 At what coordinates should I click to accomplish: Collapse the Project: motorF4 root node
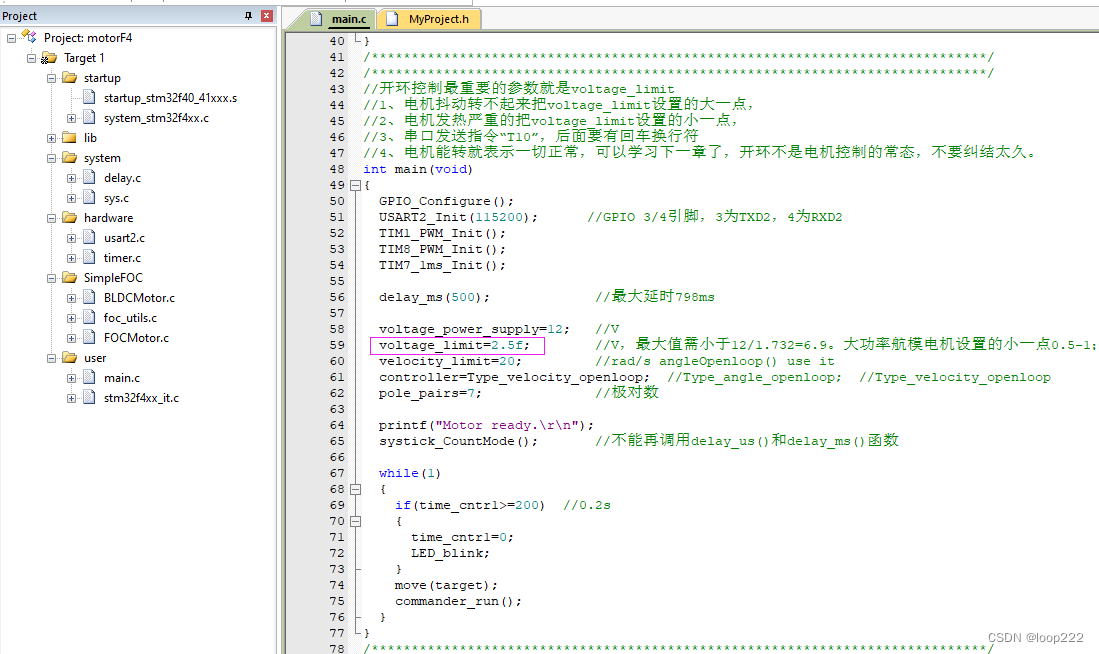(11, 38)
